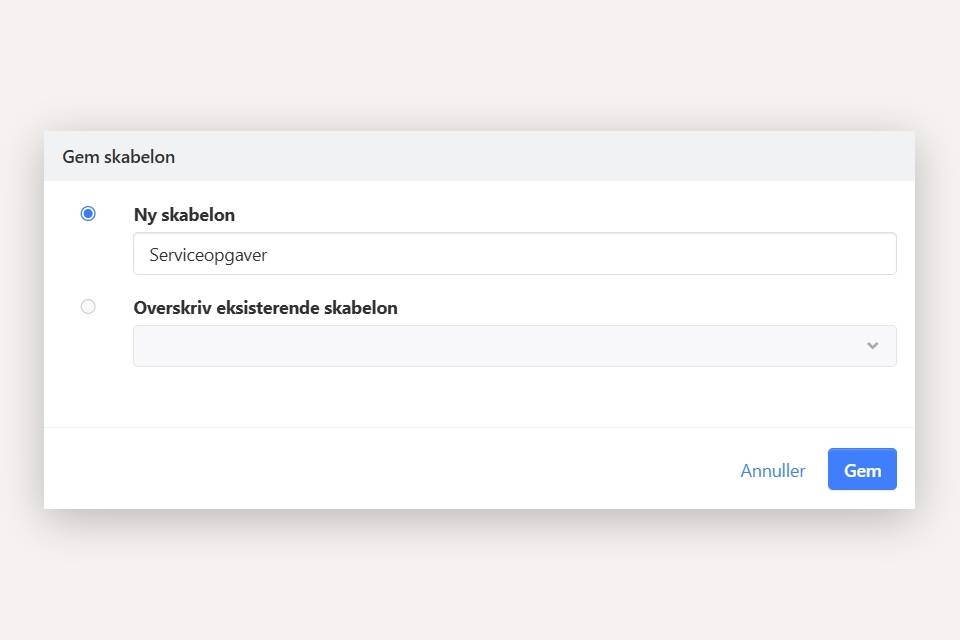This screenshot has width=960, height=640.
Task: Click the Ny skabelon label text
Action: pos(184,215)
